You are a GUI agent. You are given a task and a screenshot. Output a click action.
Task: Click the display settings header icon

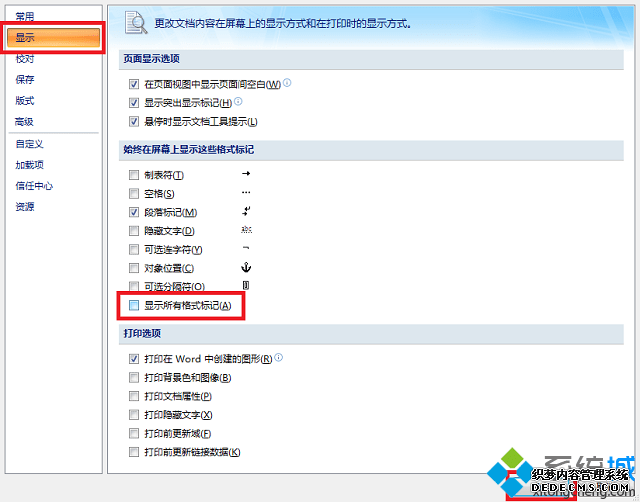137,21
